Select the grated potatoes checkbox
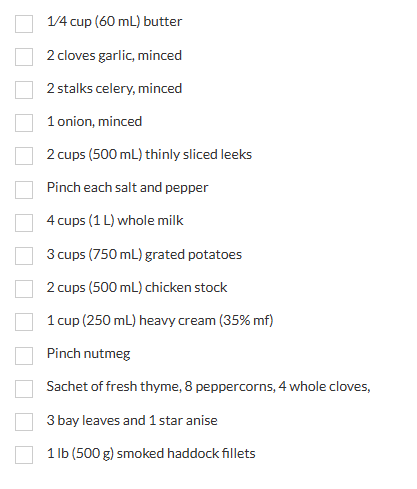Image resolution: width=417 pixels, height=489 pixels. [24, 256]
